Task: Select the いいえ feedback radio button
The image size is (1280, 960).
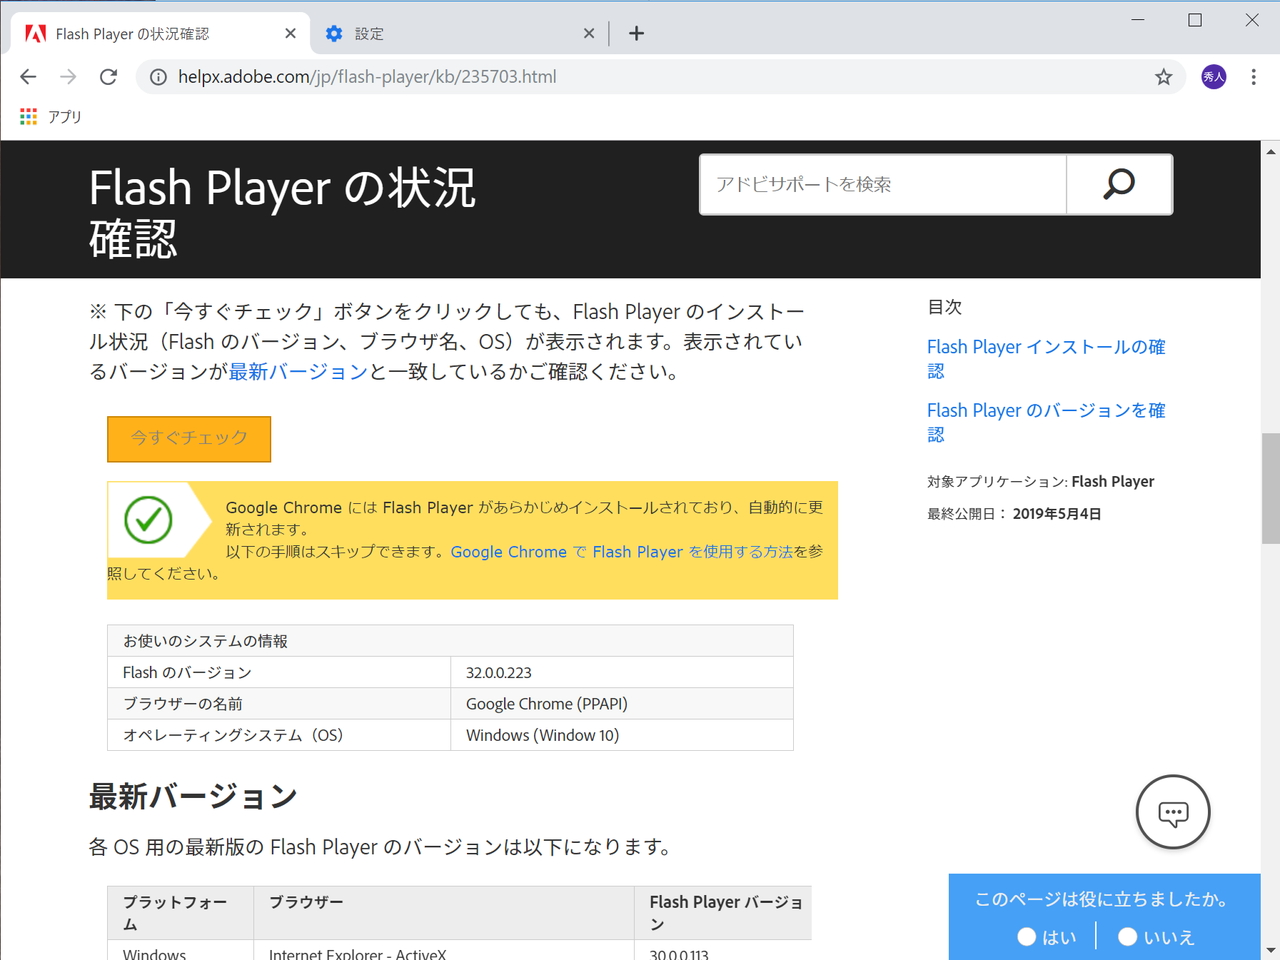Action: click(x=1128, y=937)
